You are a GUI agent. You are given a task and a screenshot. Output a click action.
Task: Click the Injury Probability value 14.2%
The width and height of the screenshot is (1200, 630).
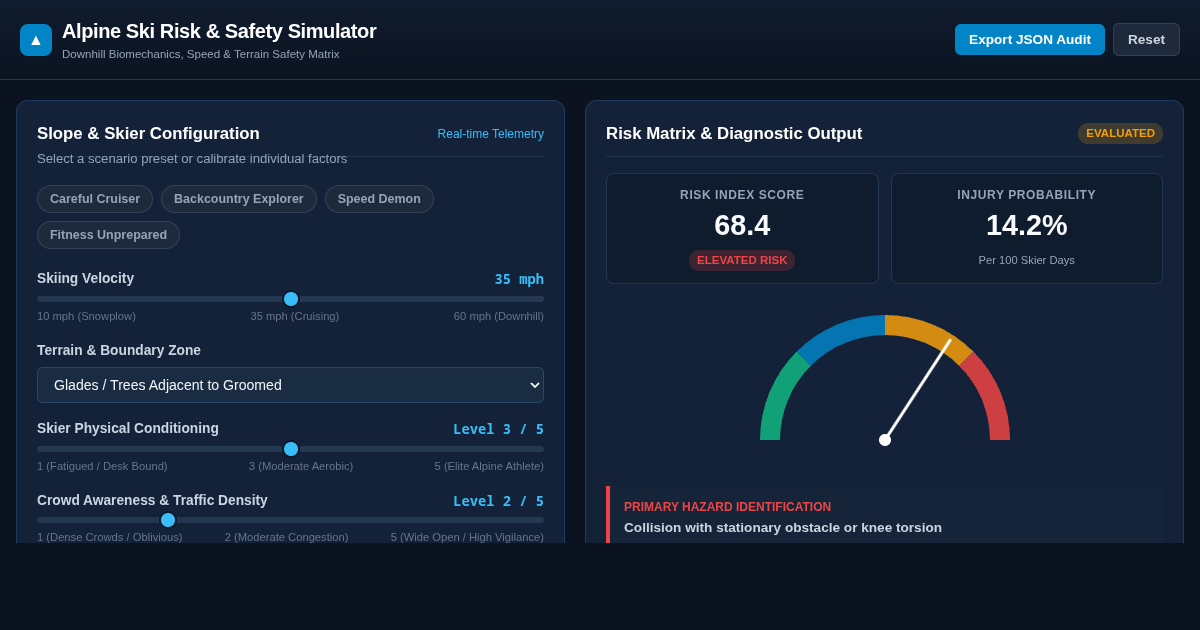pyautogui.click(x=1027, y=225)
